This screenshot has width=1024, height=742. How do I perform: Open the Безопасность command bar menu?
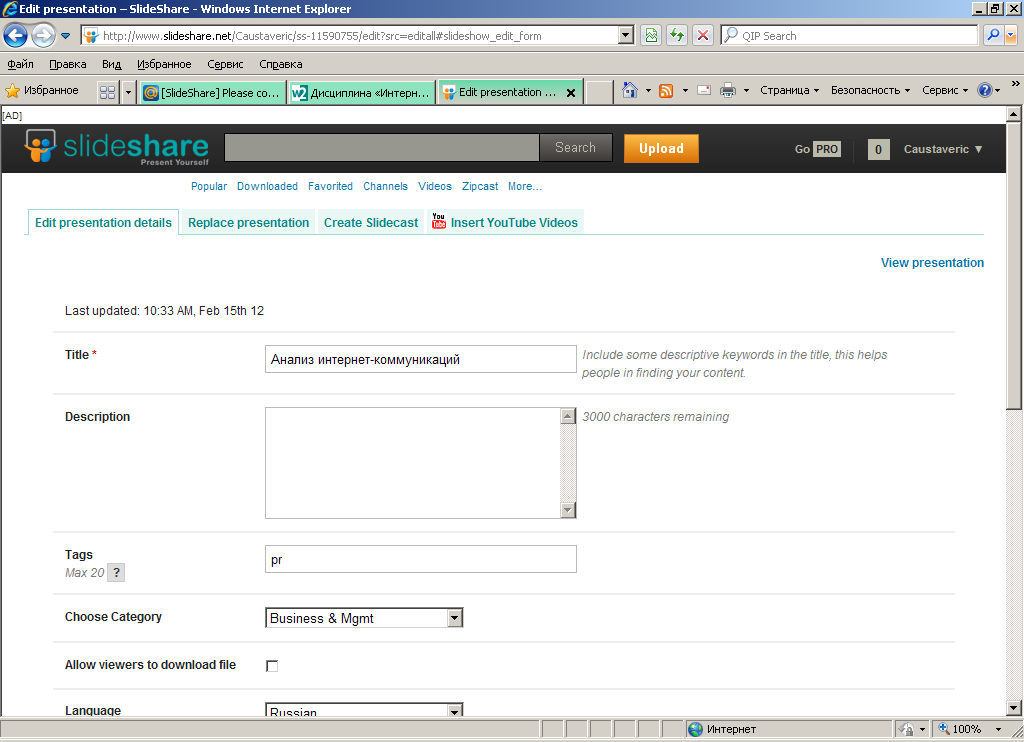coord(870,90)
